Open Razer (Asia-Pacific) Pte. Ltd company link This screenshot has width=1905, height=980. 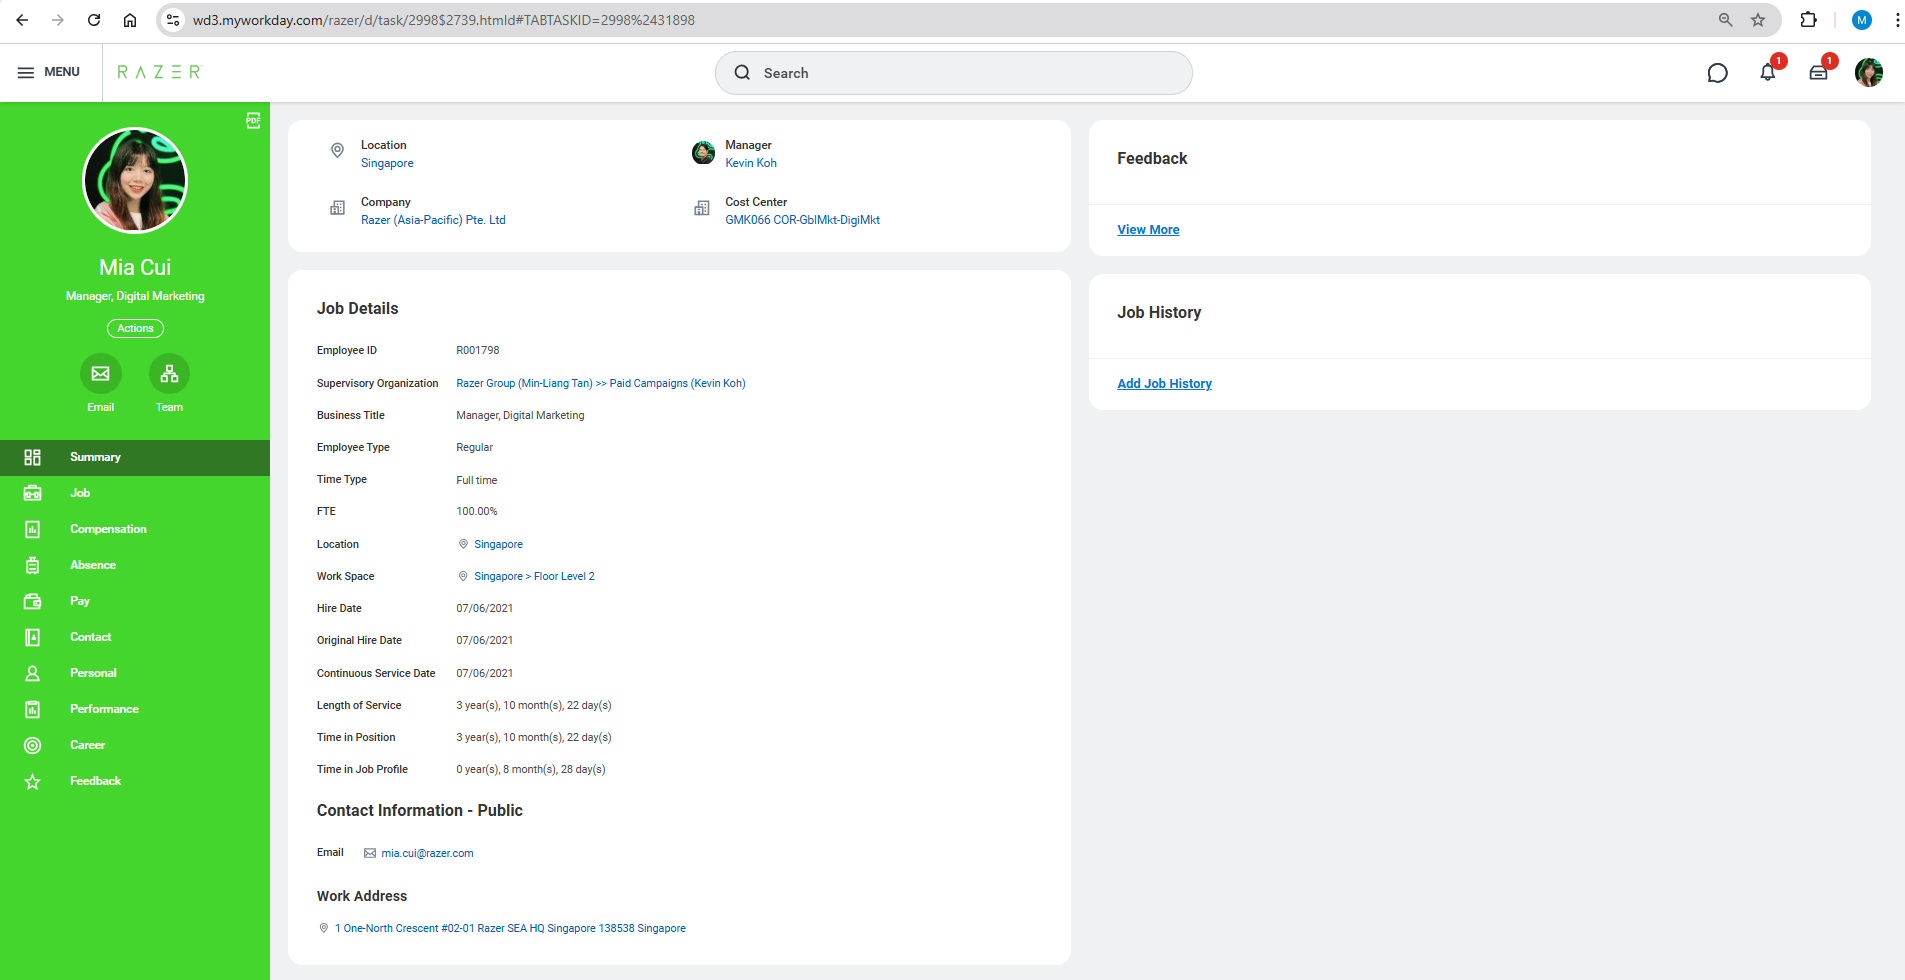click(x=433, y=220)
